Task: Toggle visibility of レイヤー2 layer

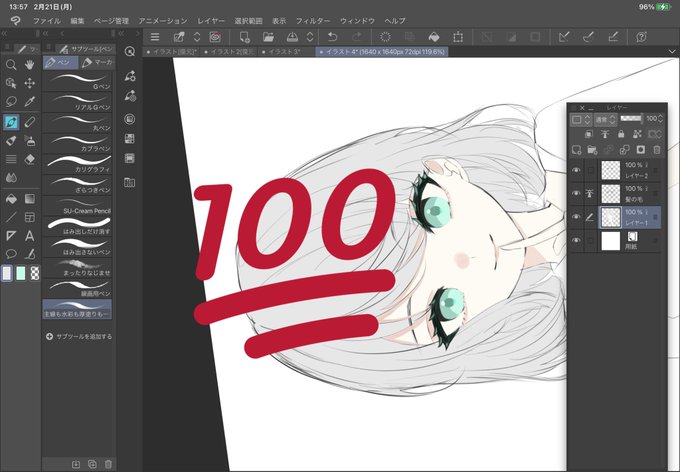Action: [x=576, y=170]
